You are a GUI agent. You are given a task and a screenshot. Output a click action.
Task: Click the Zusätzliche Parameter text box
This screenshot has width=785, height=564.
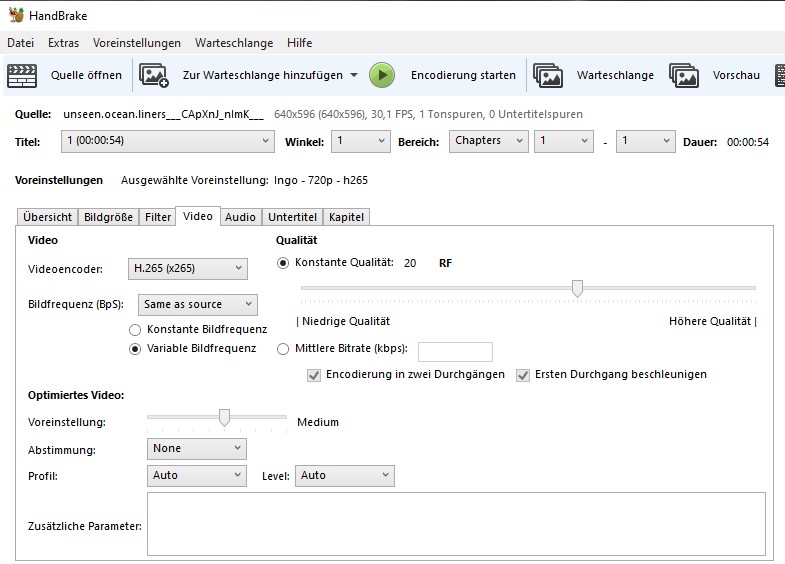pyautogui.click(x=456, y=524)
